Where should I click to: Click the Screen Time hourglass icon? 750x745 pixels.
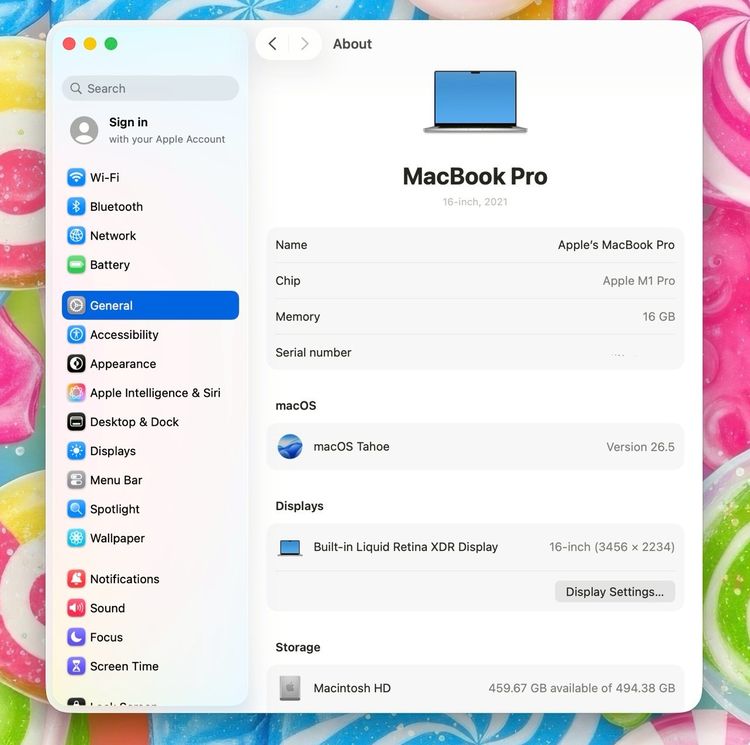tap(76, 667)
